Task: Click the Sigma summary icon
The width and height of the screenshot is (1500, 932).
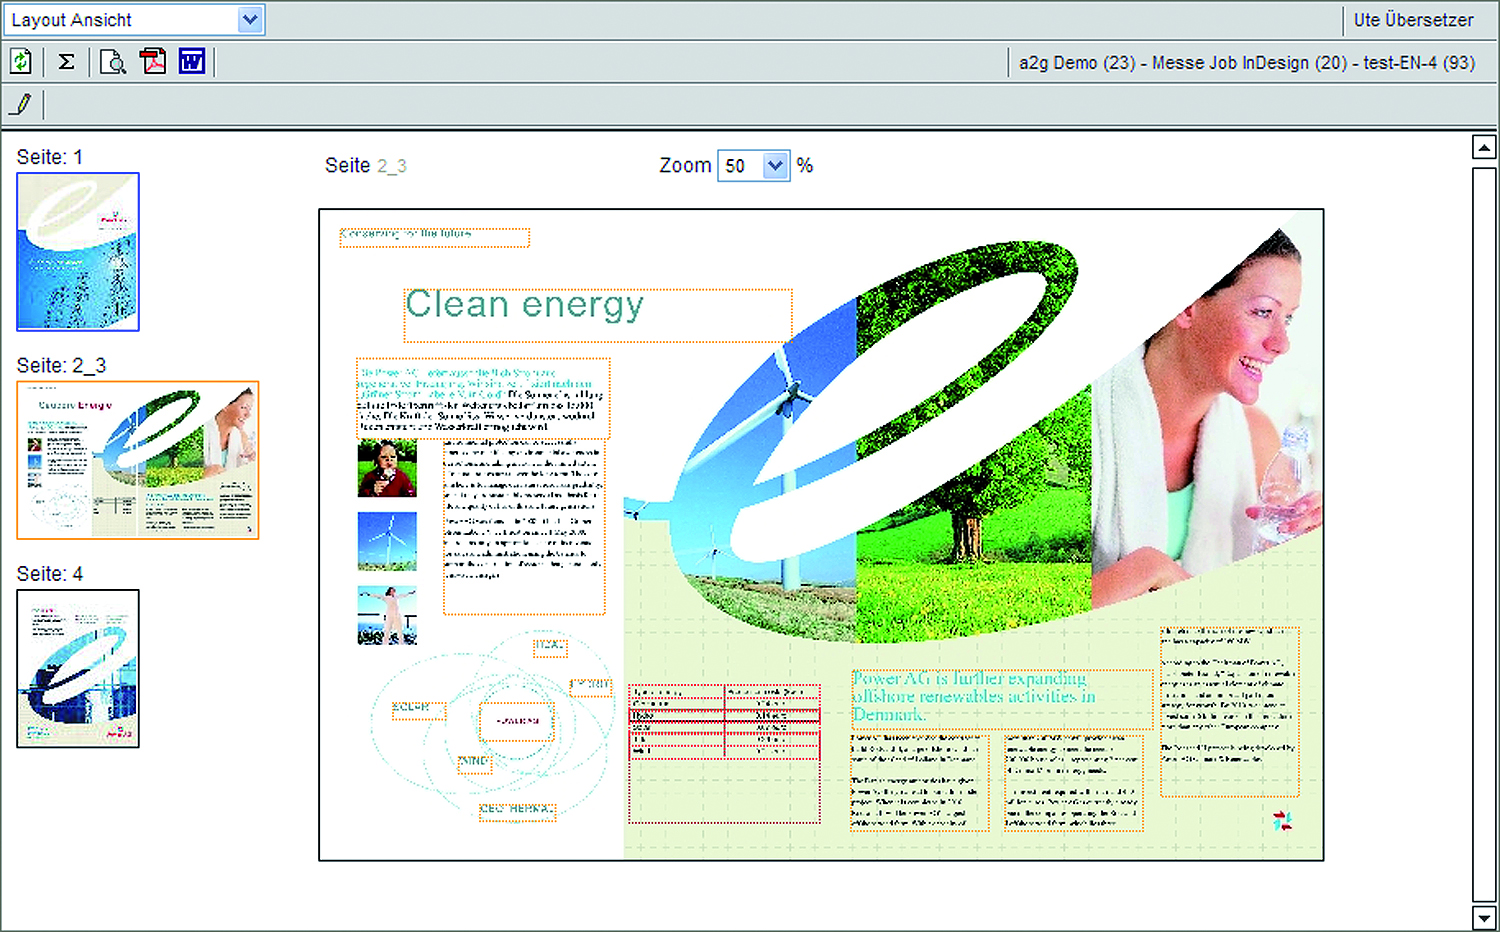Action: [67, 62]
